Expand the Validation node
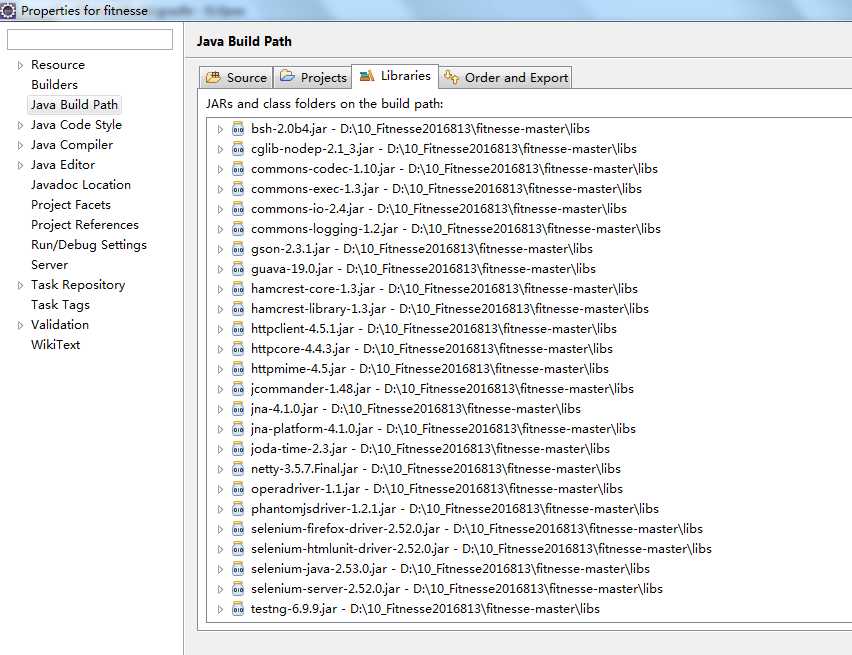Viewport: 852px width, 655px height. point(20,325)
